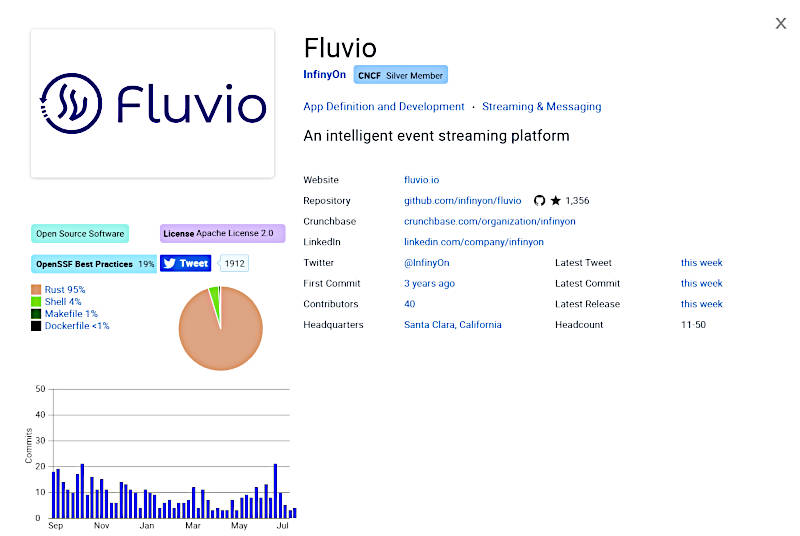Image resolution: width=800 pixels, height=536 pixels.
Task: Click the Makefile 1% language link
Action: click(x=71, y=314)
